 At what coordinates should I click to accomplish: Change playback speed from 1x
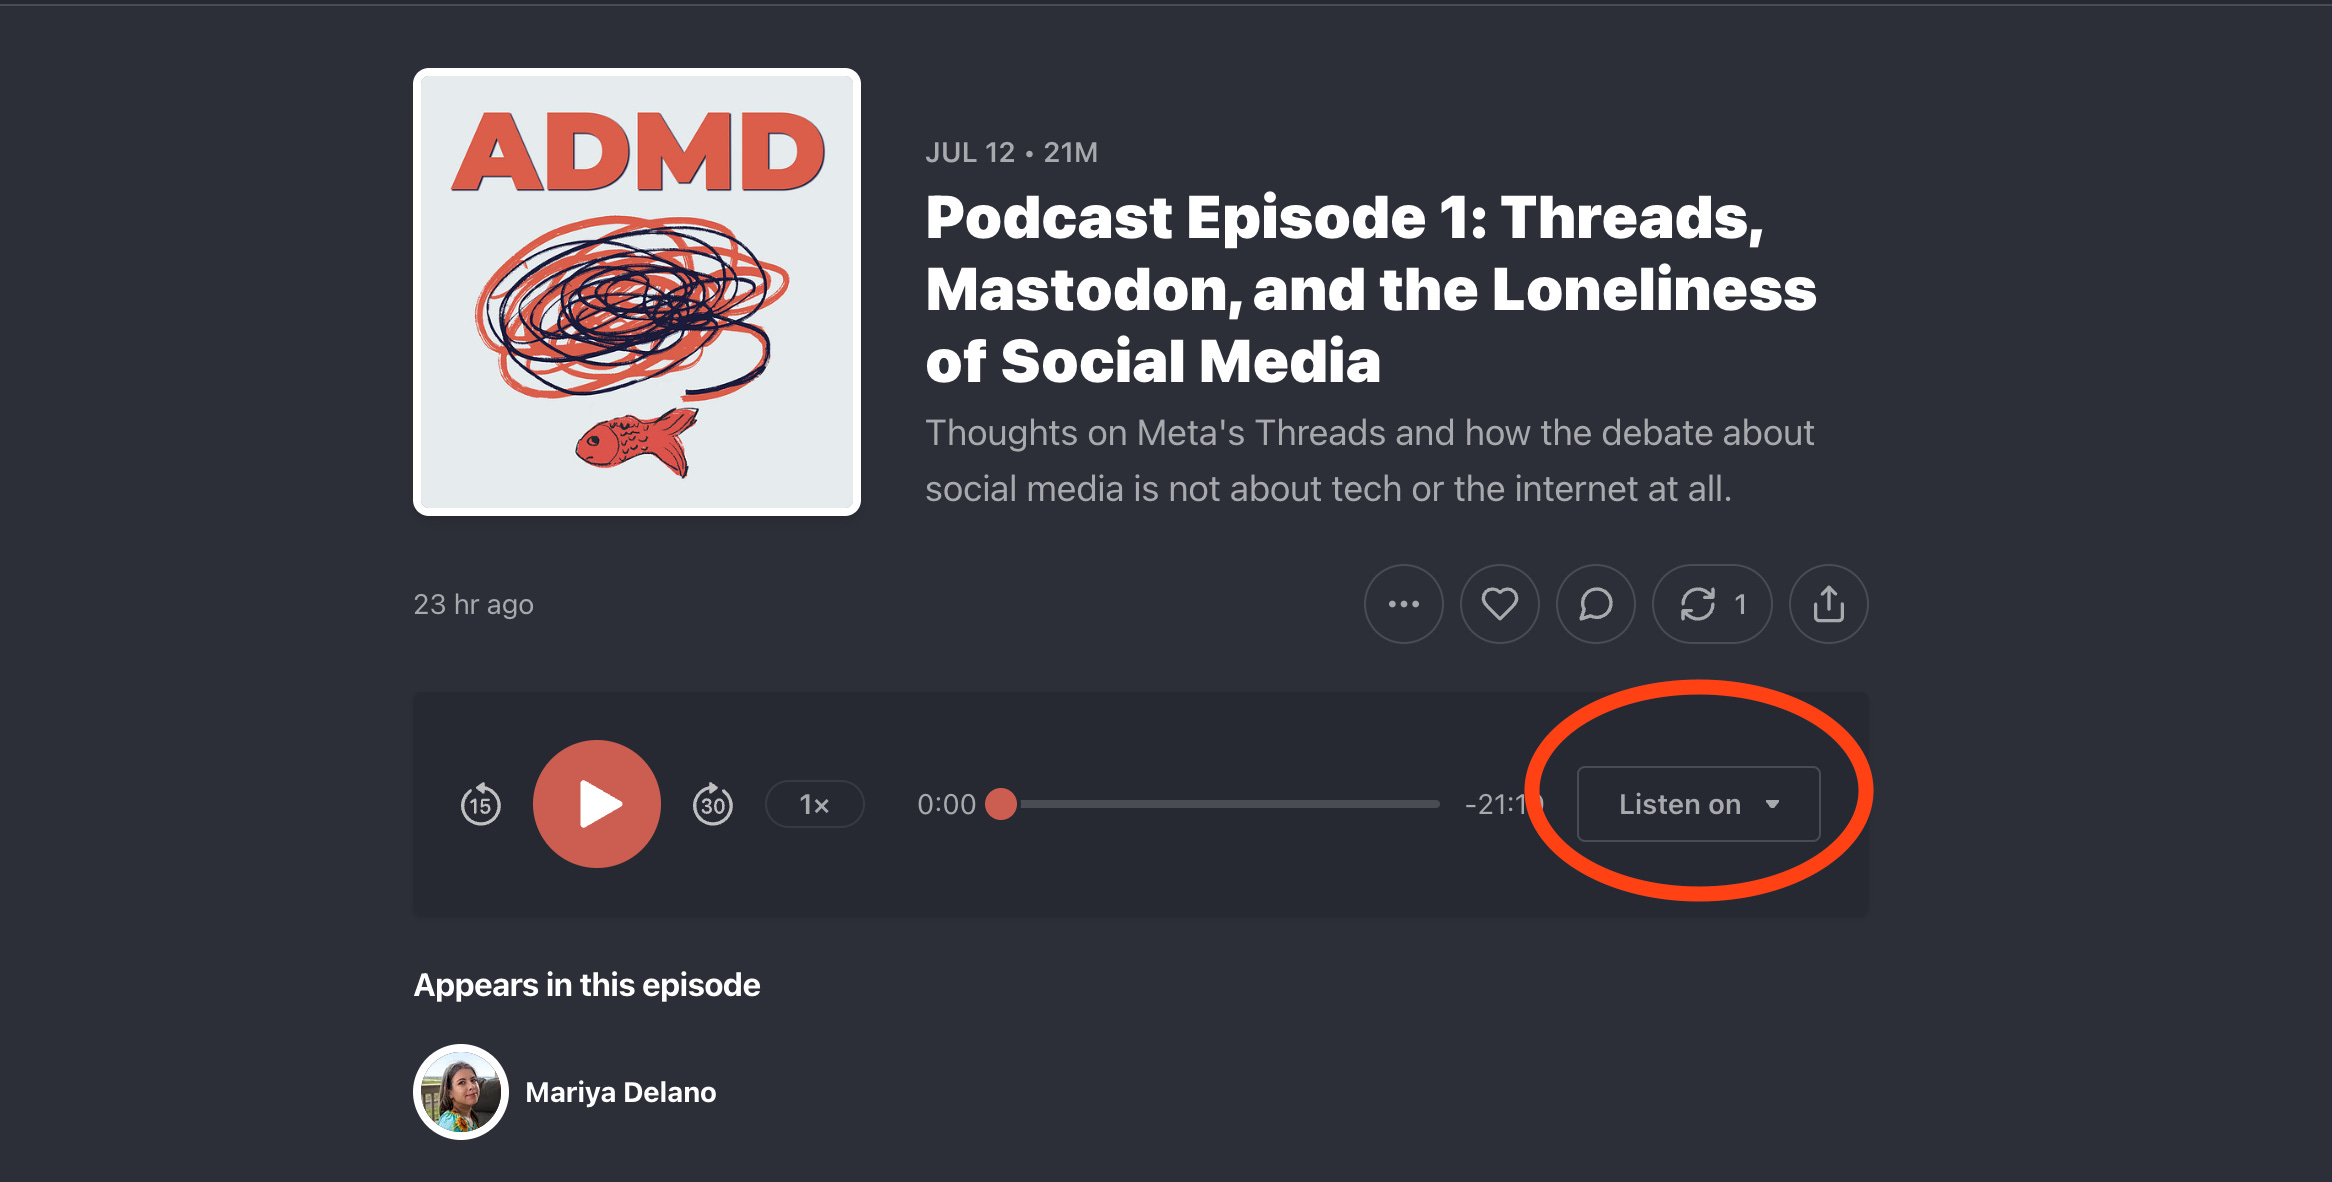814,804
